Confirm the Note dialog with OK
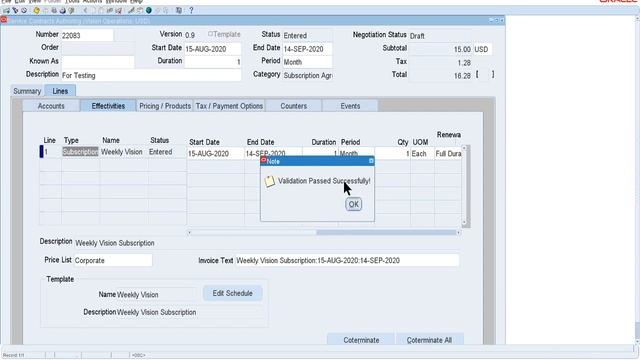 click(353, 204)
